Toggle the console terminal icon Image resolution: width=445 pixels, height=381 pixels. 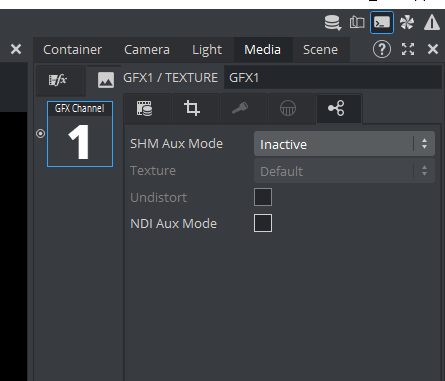(382, 23)
